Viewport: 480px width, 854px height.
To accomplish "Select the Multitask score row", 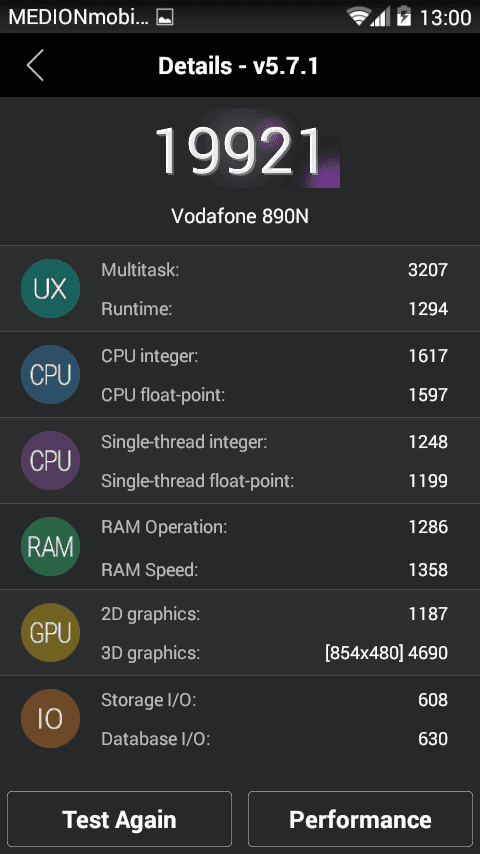I will [x=274, y=270].
